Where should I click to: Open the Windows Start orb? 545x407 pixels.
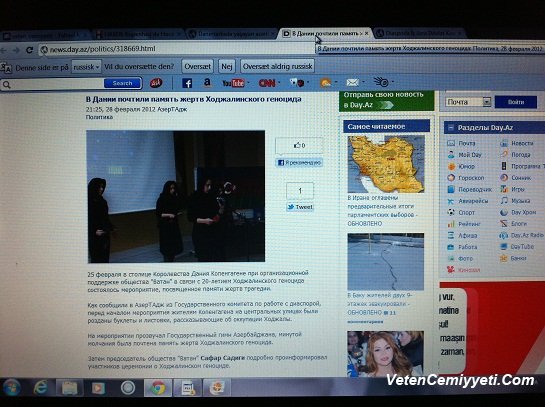(x=11, y=388)
